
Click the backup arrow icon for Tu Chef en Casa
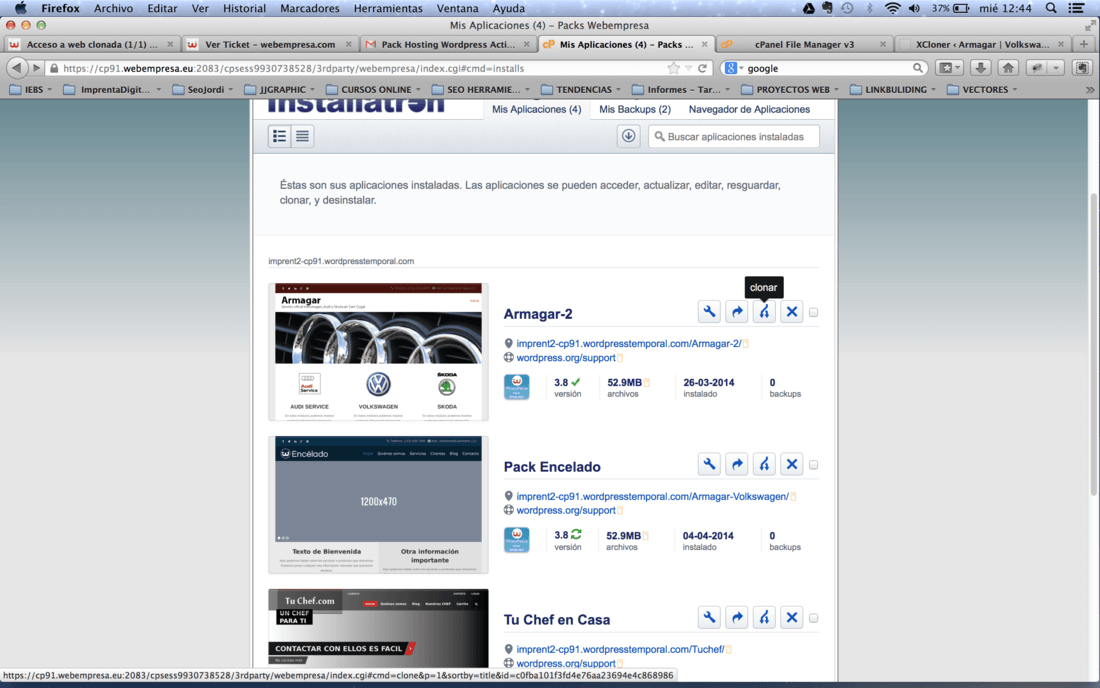pos(737,618)
